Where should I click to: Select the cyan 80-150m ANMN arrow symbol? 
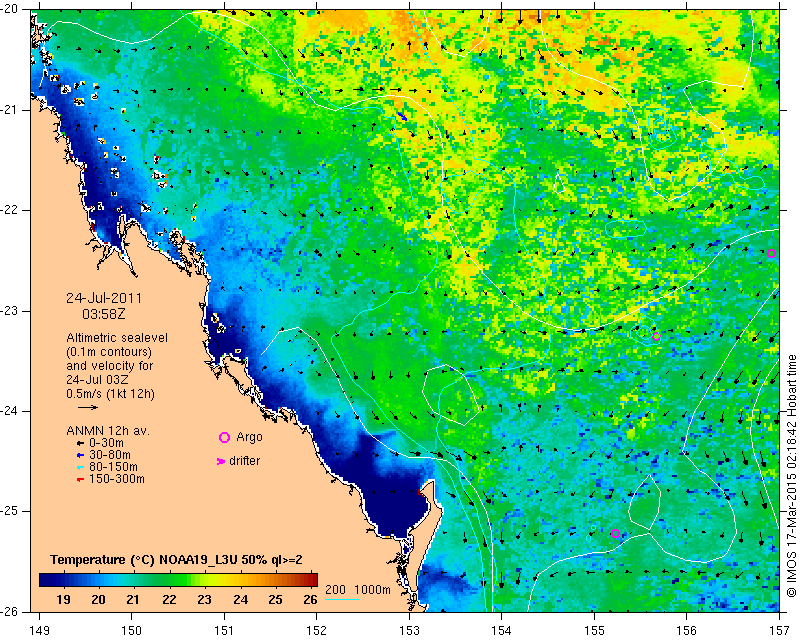80,467
